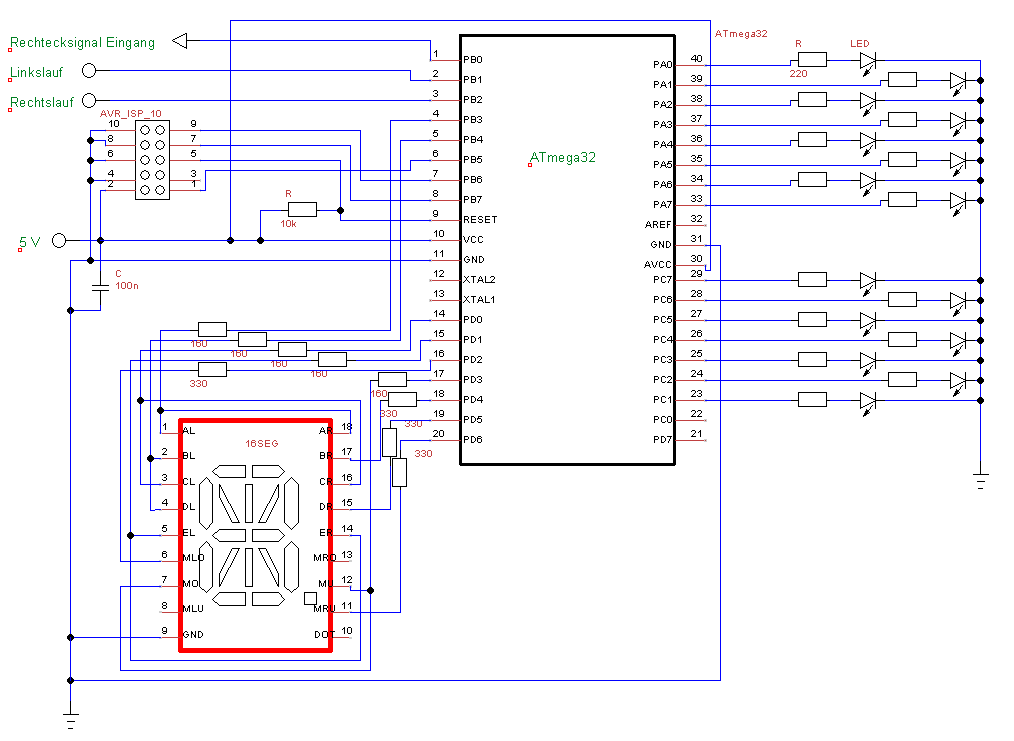Select the 16SEG red title text
The width and height of the screenshot is (1014, 741).
point(261,443)
